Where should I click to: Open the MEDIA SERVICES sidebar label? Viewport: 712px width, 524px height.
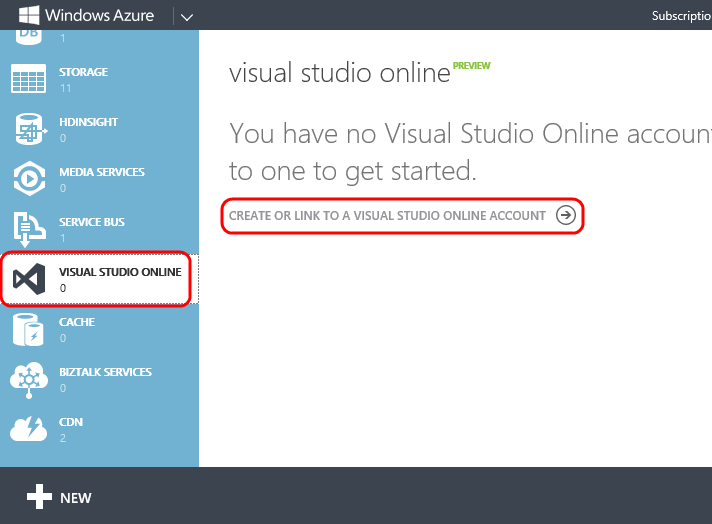click(x=102, y=172)
